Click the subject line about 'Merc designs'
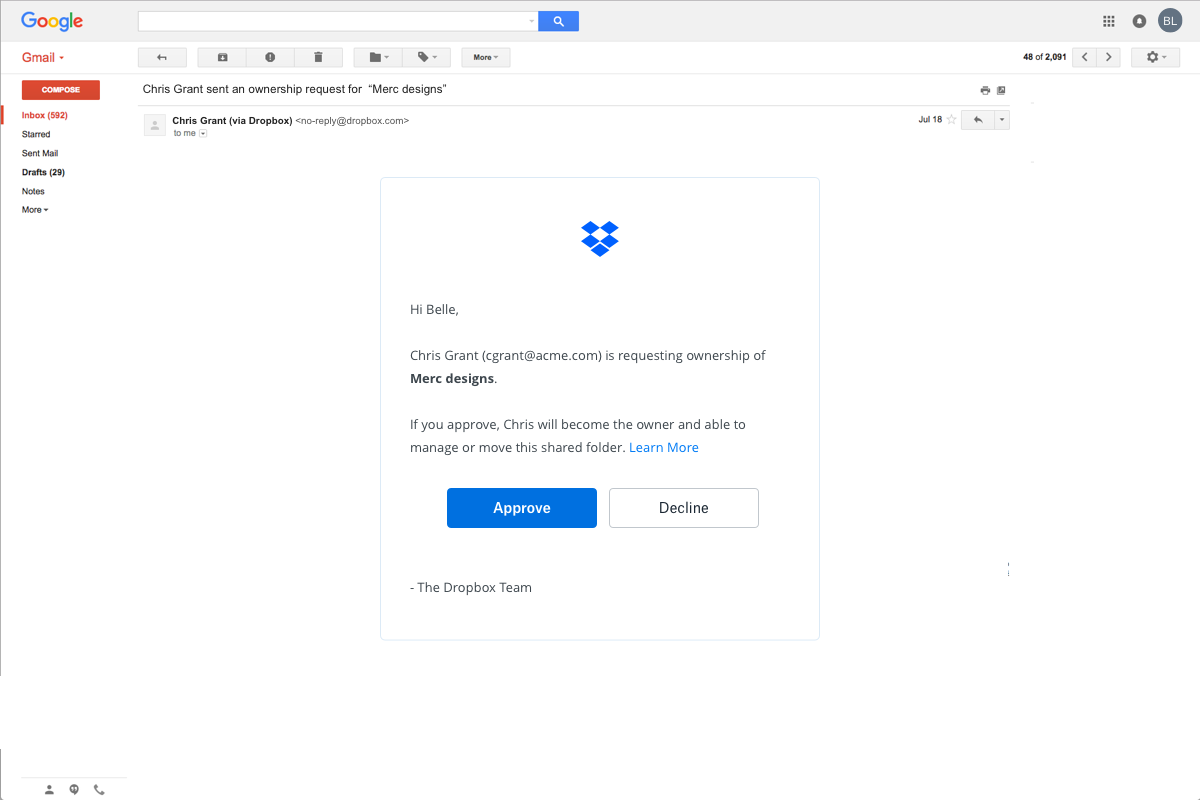1200x800 pixels. pos(294,89)
